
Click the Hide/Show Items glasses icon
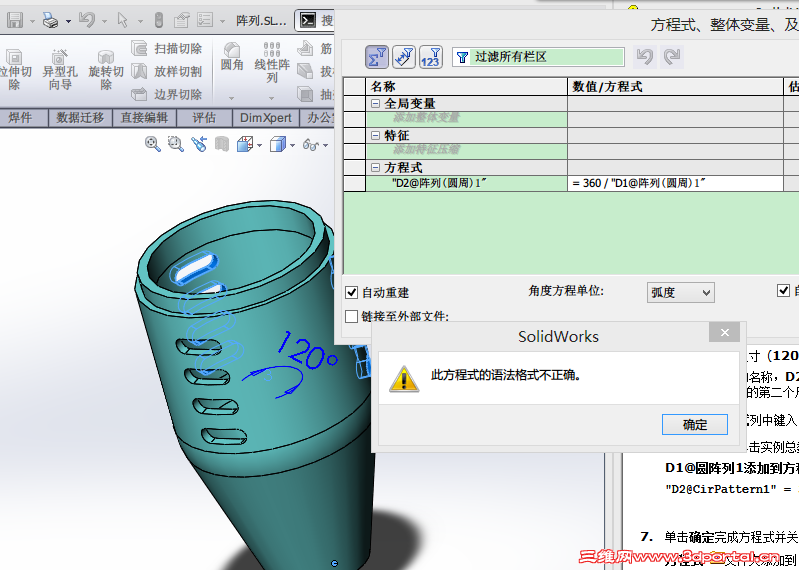coord(311,145)
